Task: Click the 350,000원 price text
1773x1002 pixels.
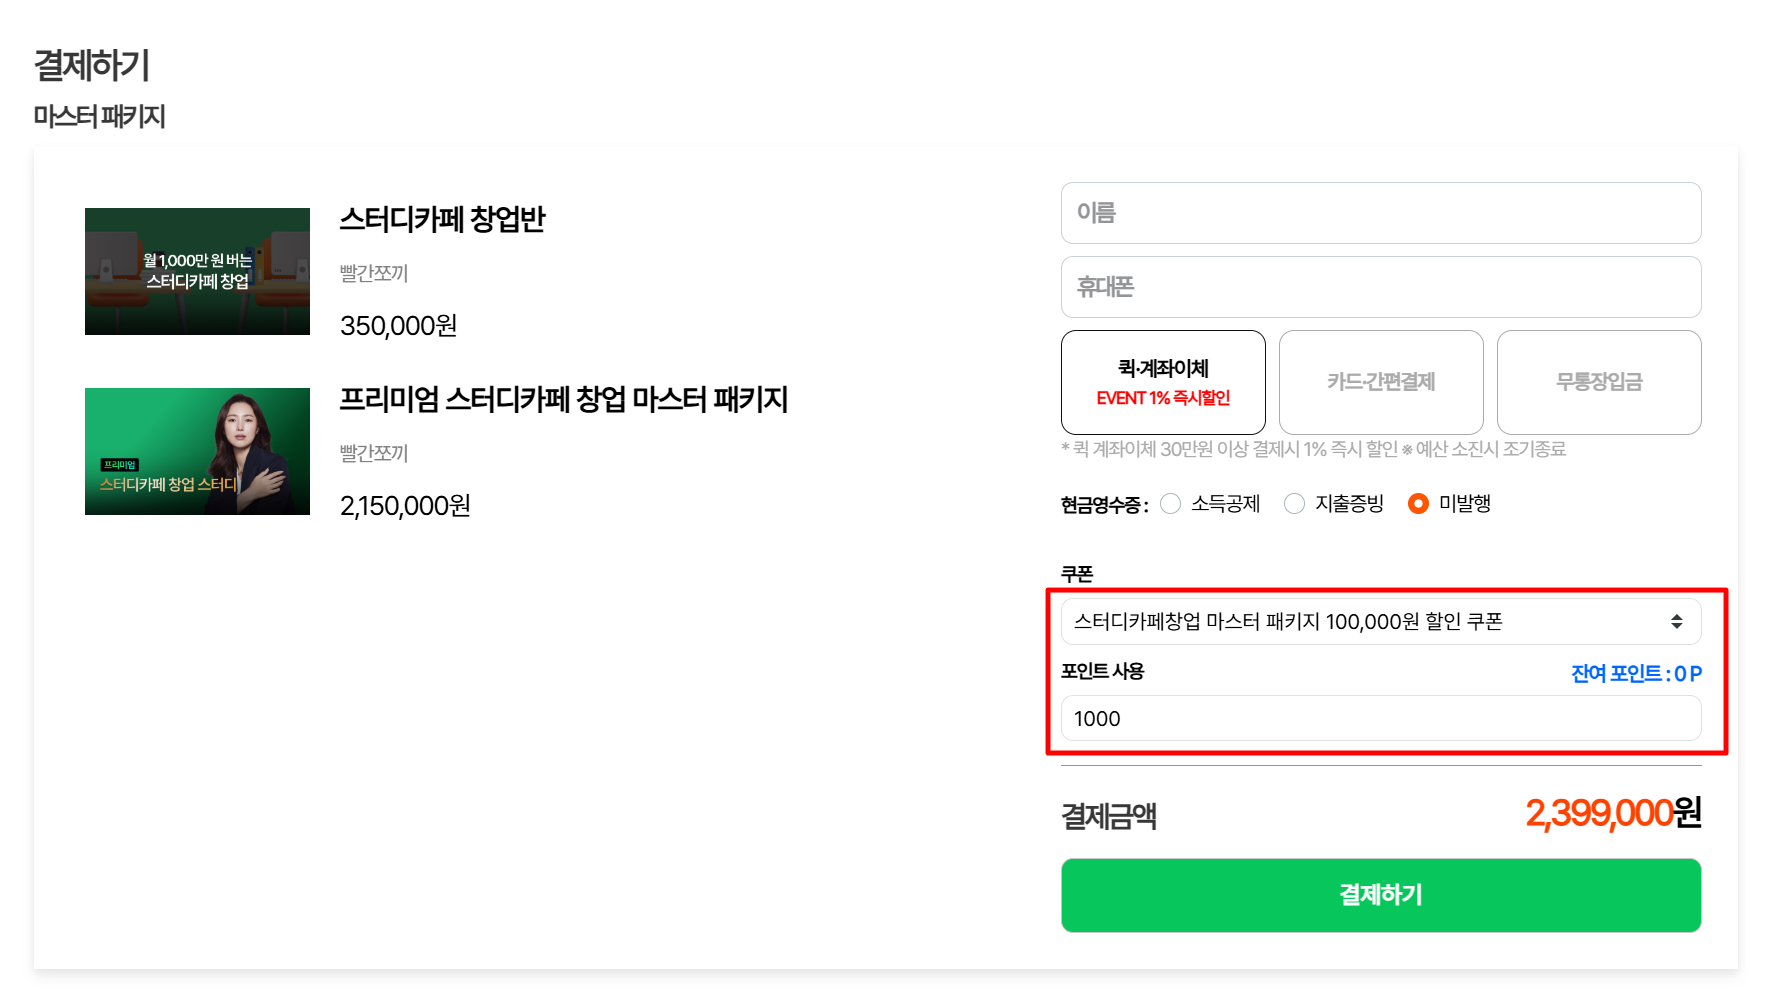Action: (x=399, y=326)
